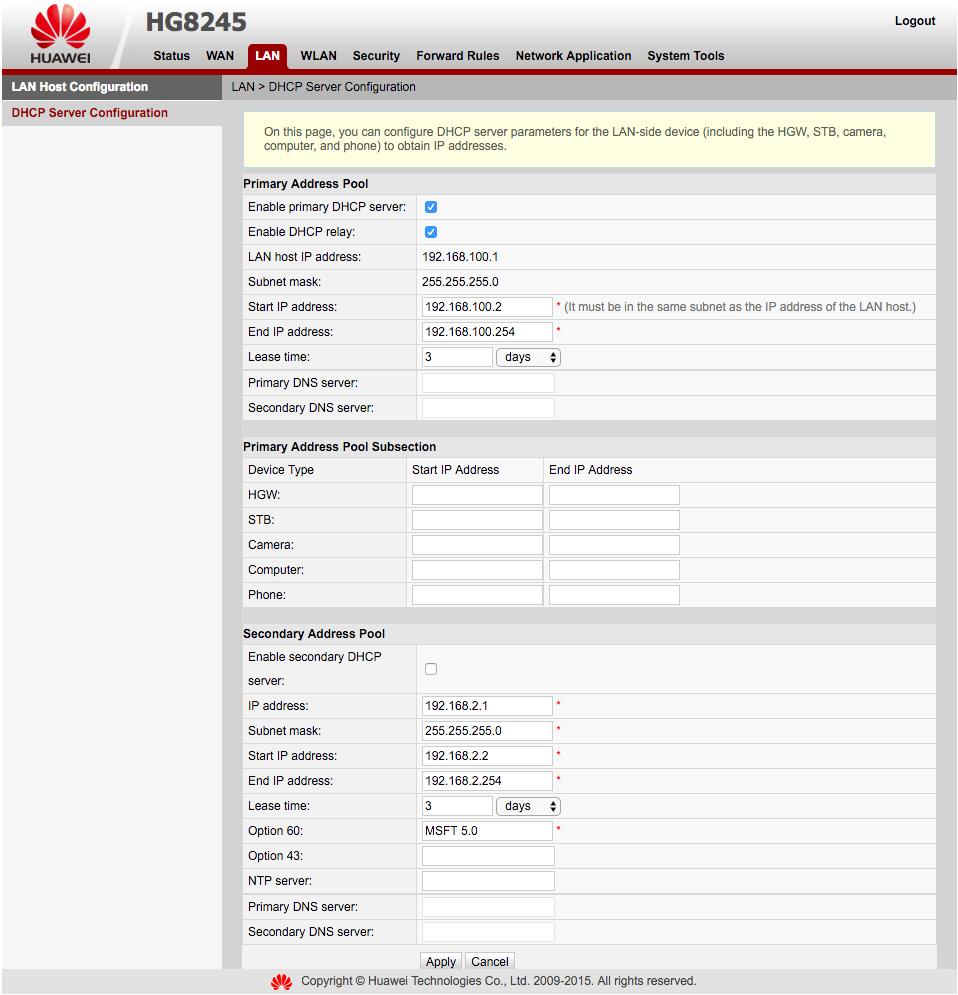Focus the primary pool Start IP address field
958x995 pixels.
[487, 307]
